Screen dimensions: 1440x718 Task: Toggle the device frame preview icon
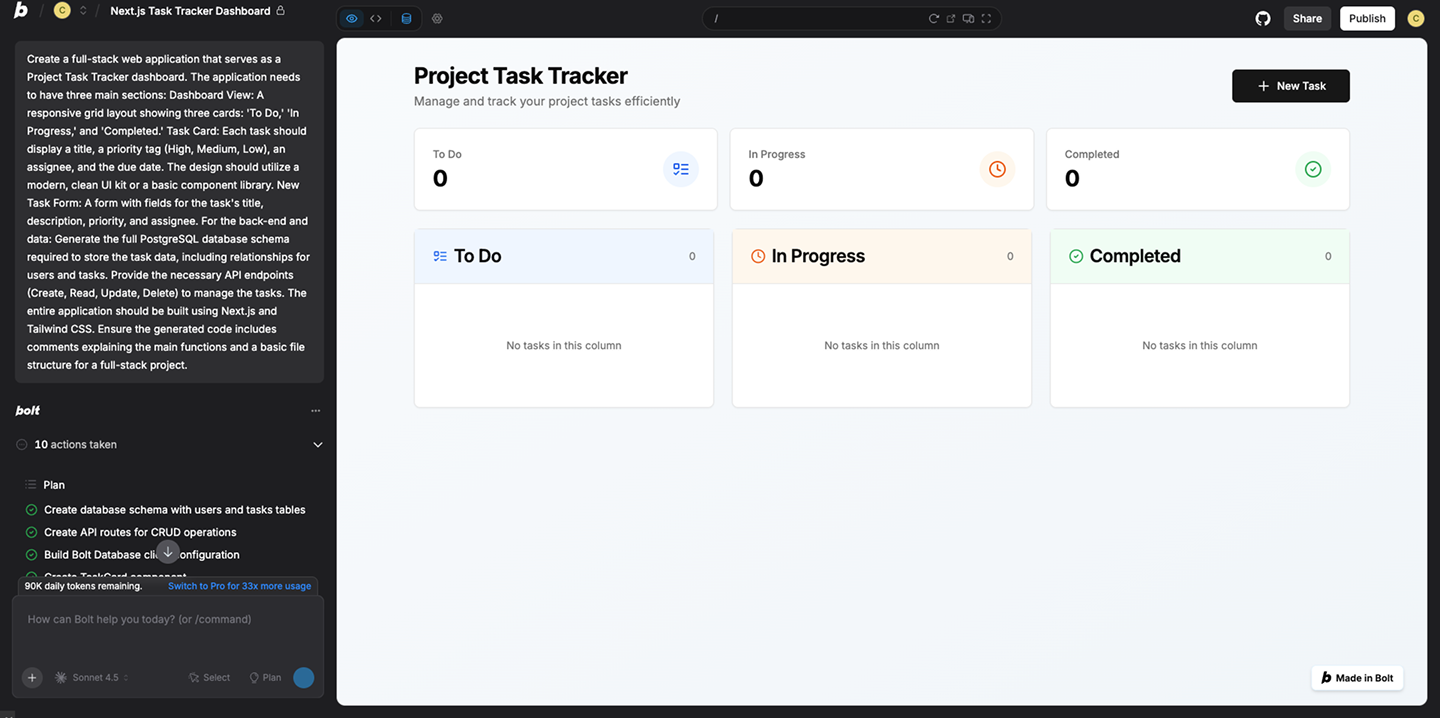click(968, 18)
